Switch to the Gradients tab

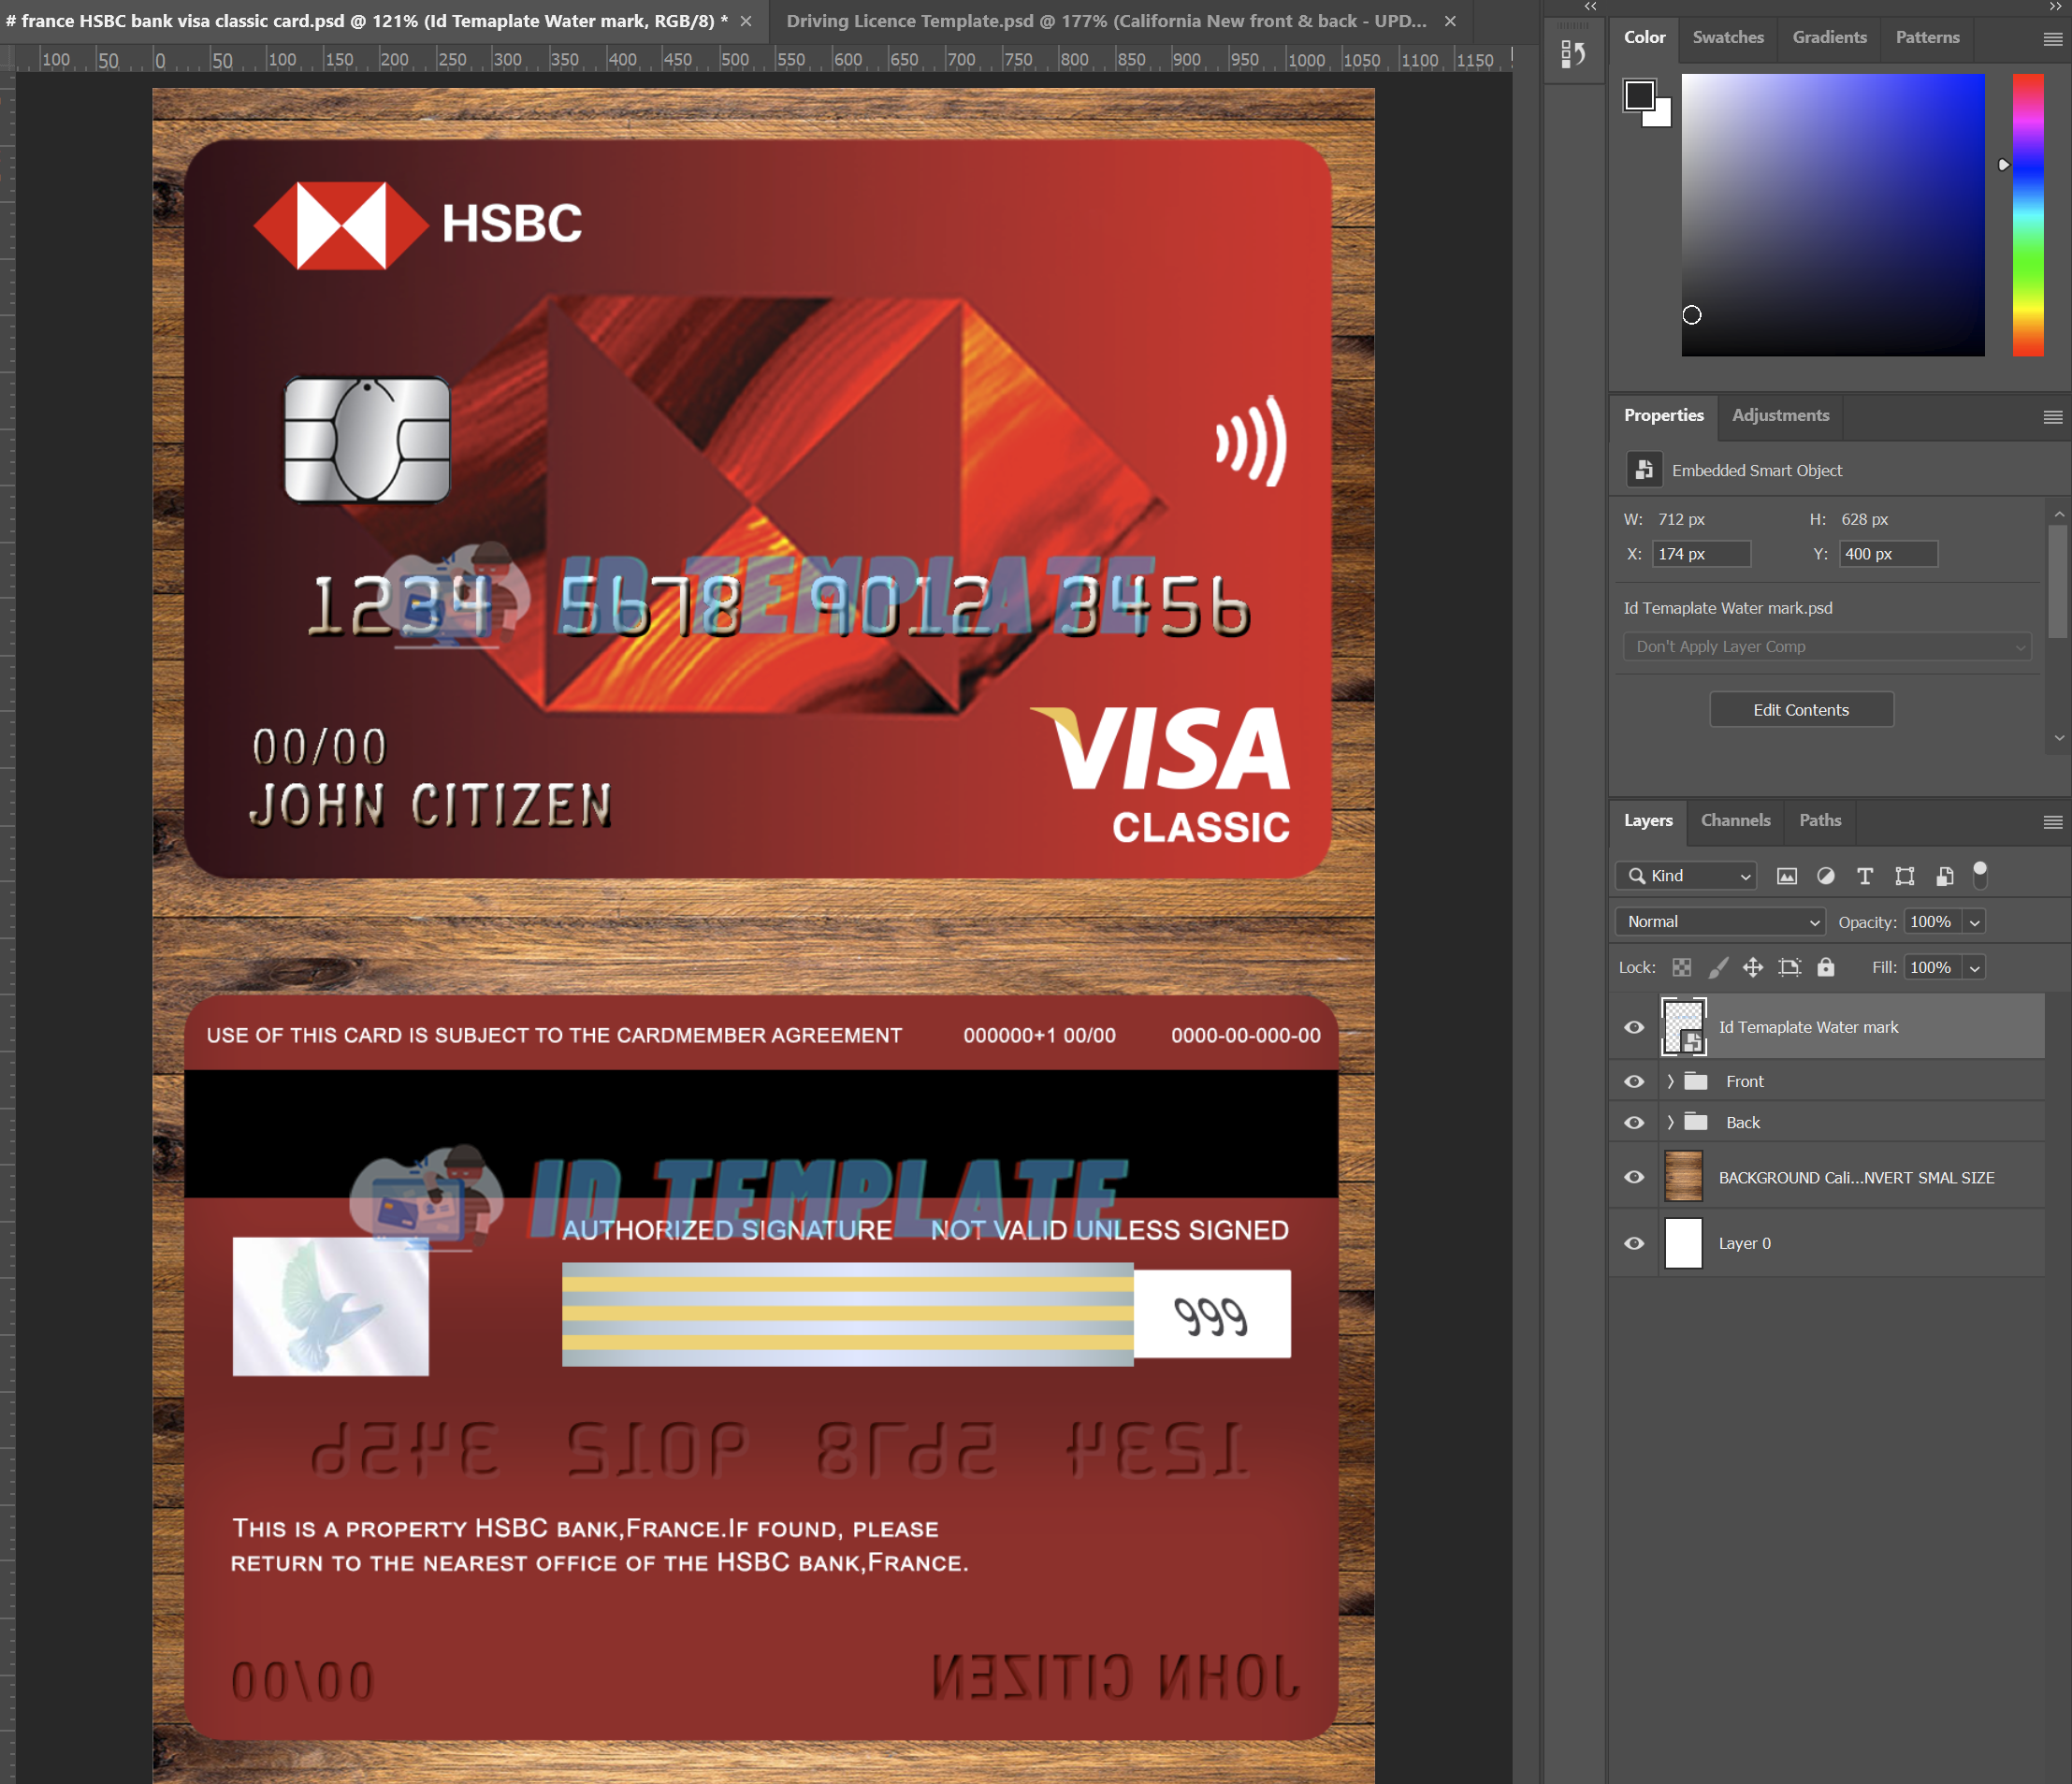click(x=1829, y=37)
